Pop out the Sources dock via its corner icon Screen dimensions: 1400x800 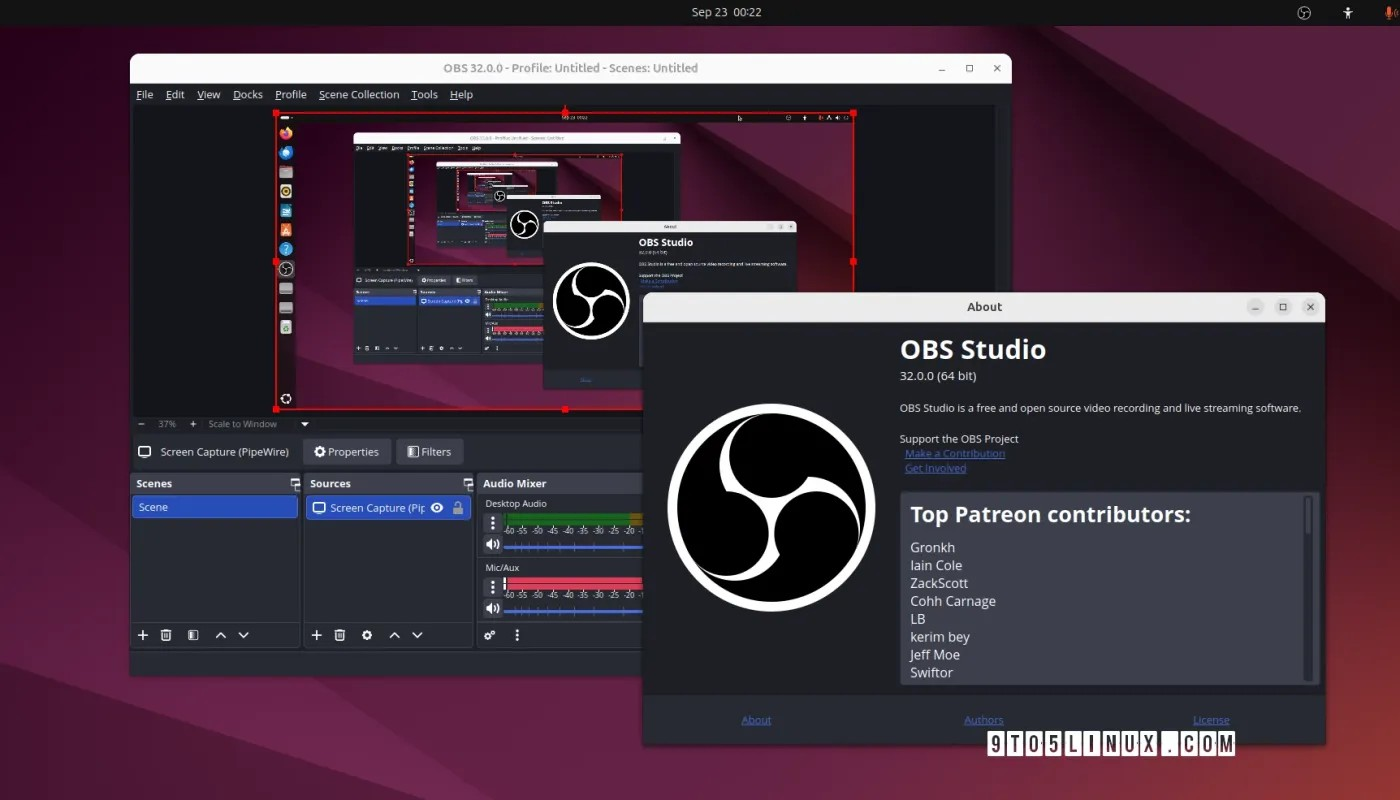click(467, 483)
